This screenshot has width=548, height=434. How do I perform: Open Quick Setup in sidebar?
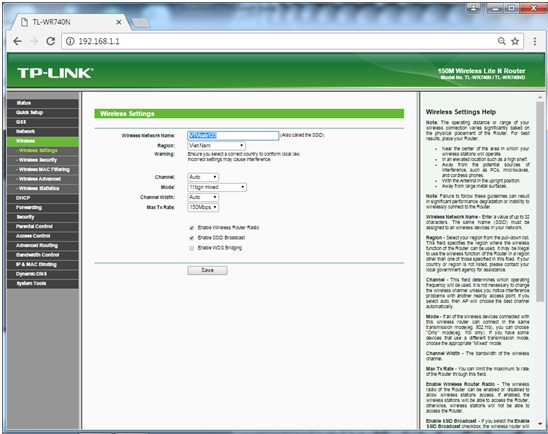[43, 113]
